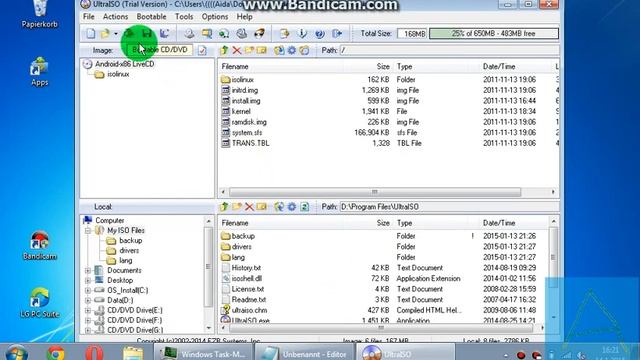This screenshot has width=640, height=360.
Task: Expand the CD/DVD Drive(E:) node
Action: [88, 310]
